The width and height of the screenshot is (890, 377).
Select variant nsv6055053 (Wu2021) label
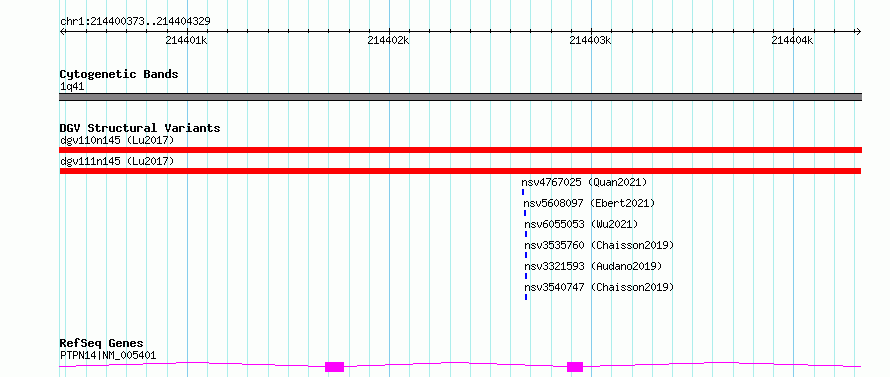581,224
